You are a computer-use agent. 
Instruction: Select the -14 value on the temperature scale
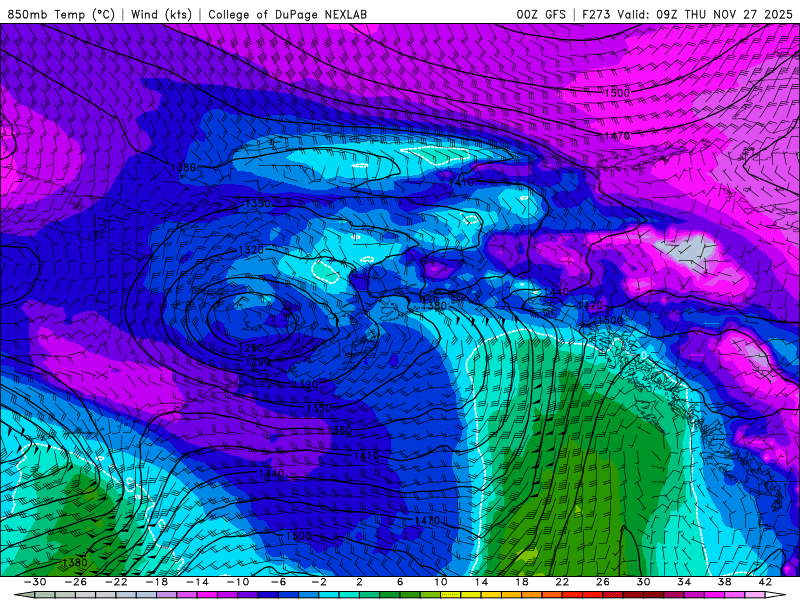point(197,582)
